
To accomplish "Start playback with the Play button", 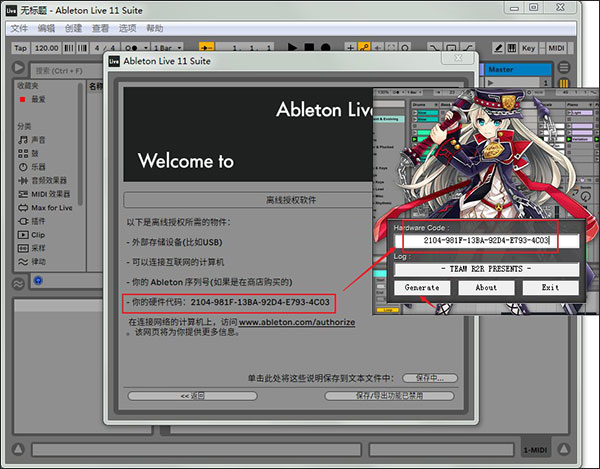I will [x=292, y=48].
